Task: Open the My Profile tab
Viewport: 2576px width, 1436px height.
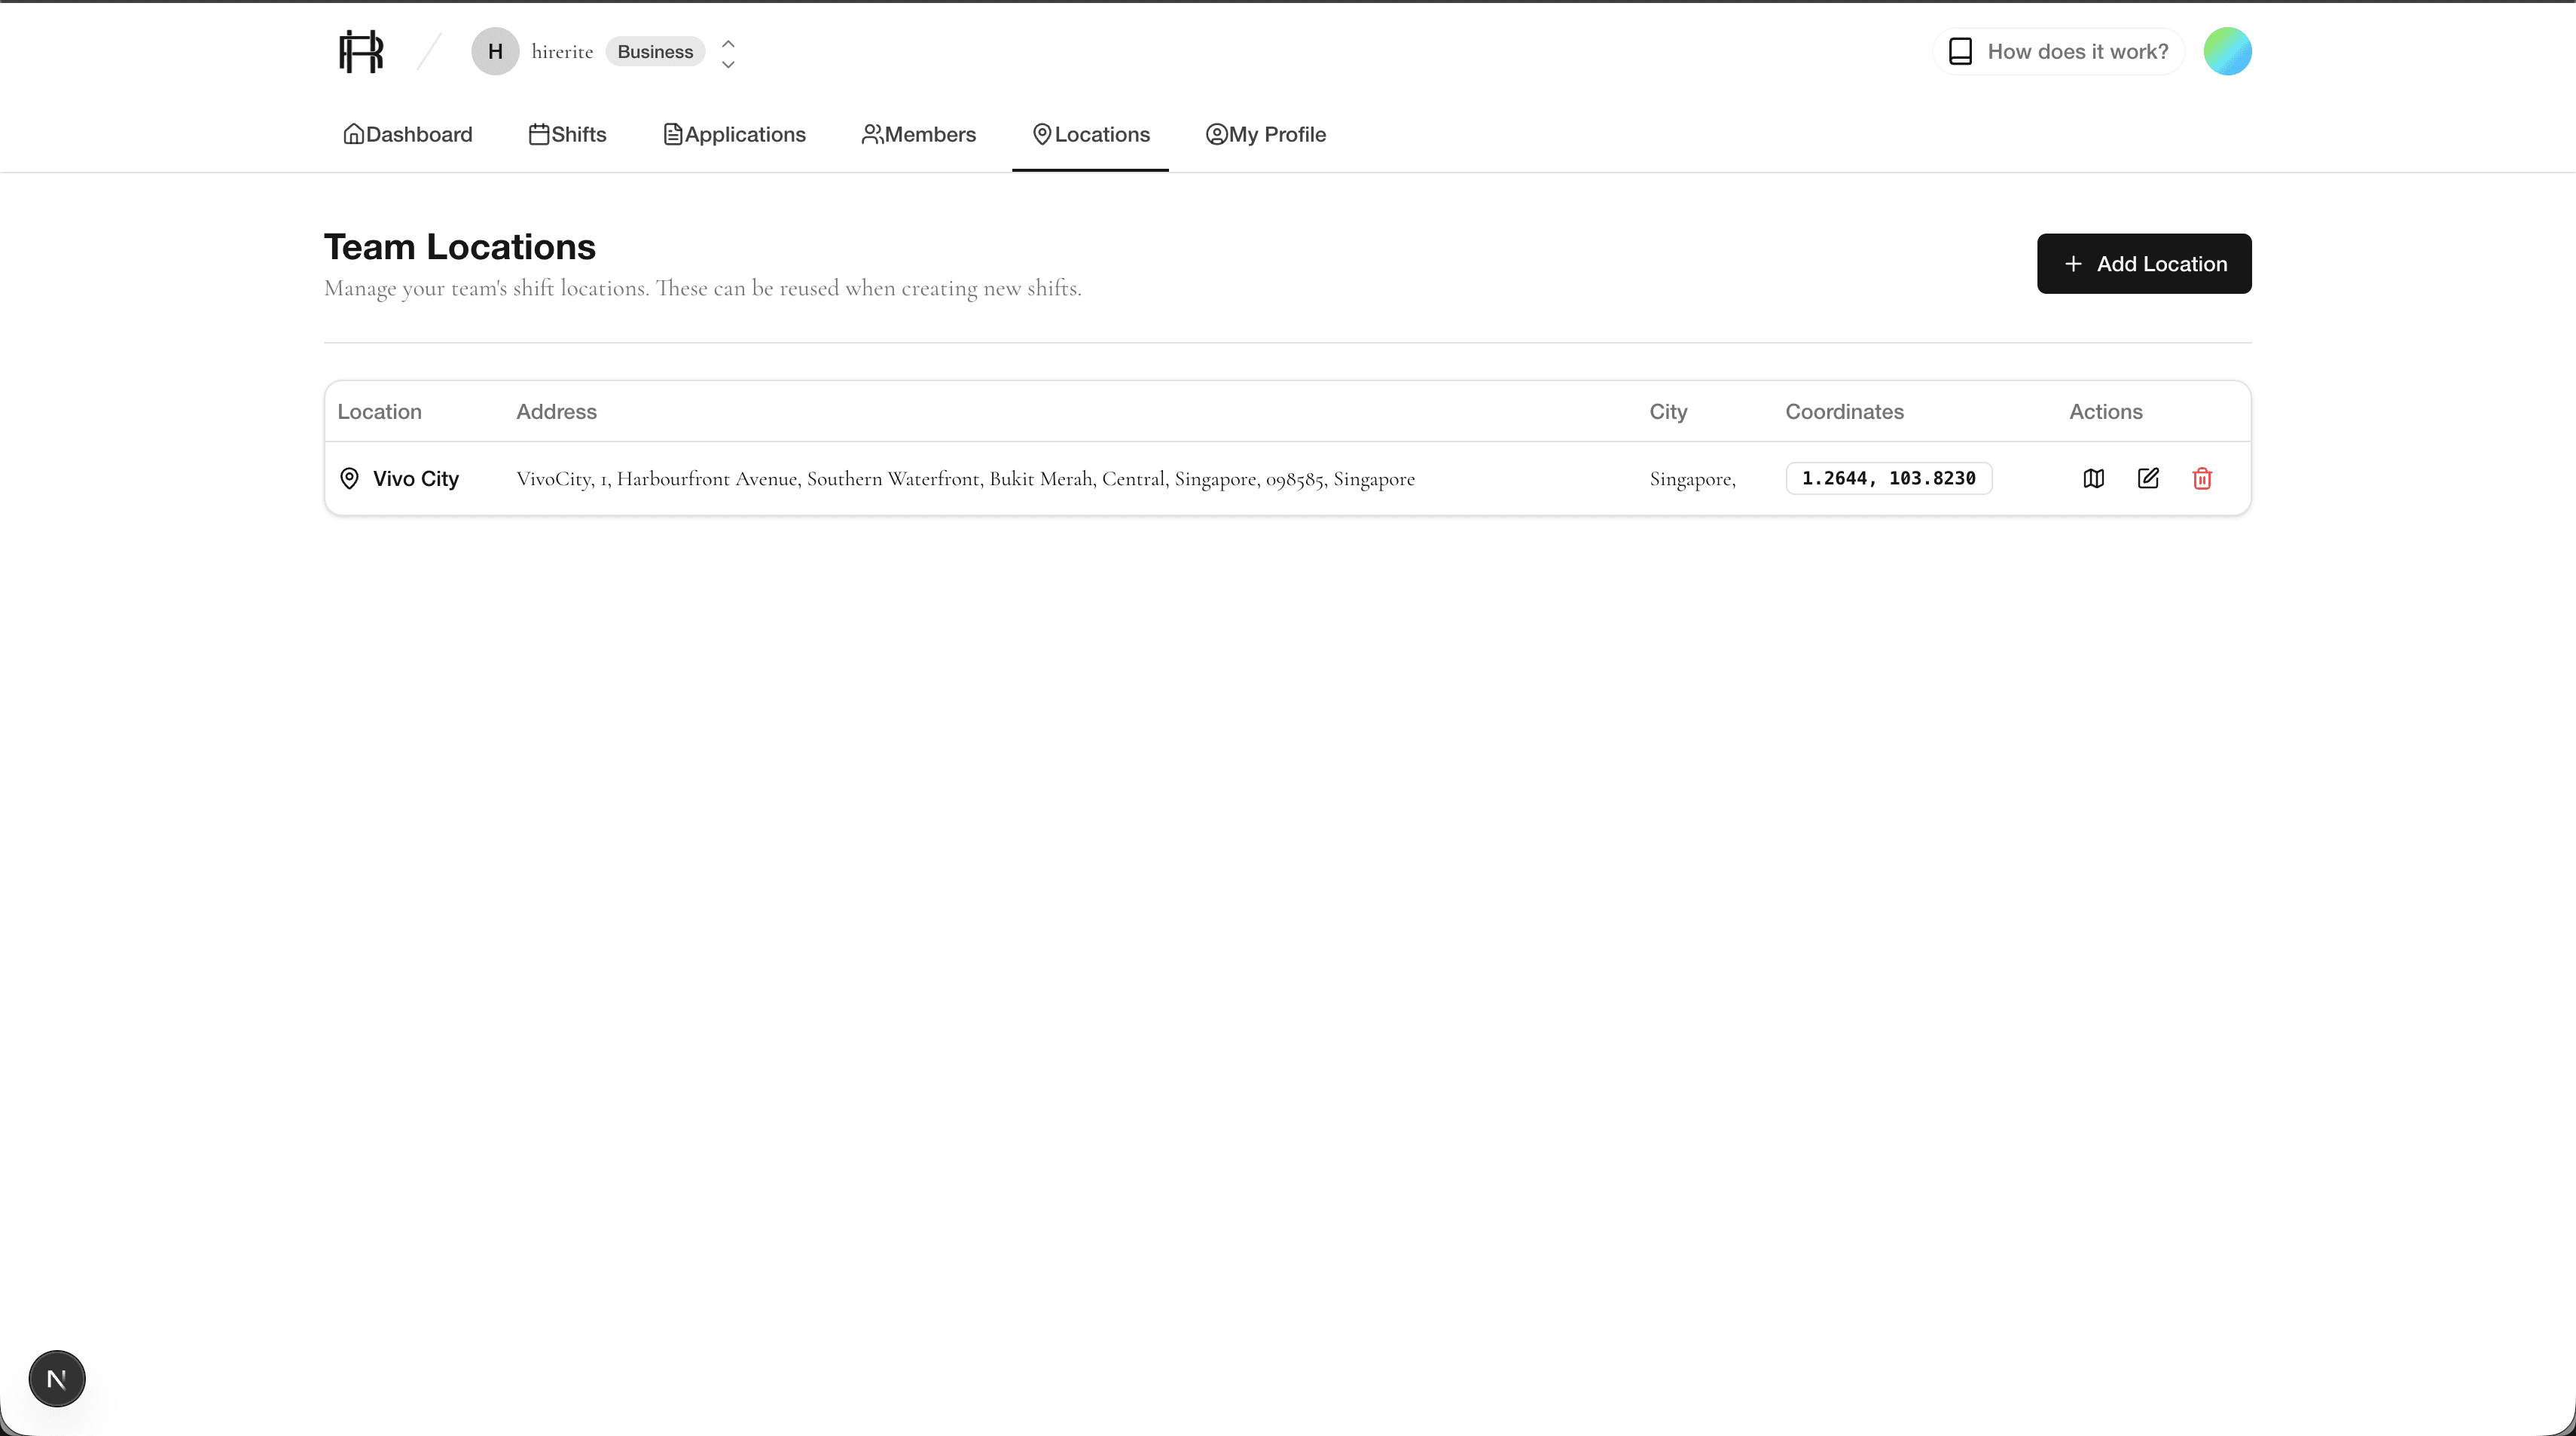Action: pos(1266,134)
